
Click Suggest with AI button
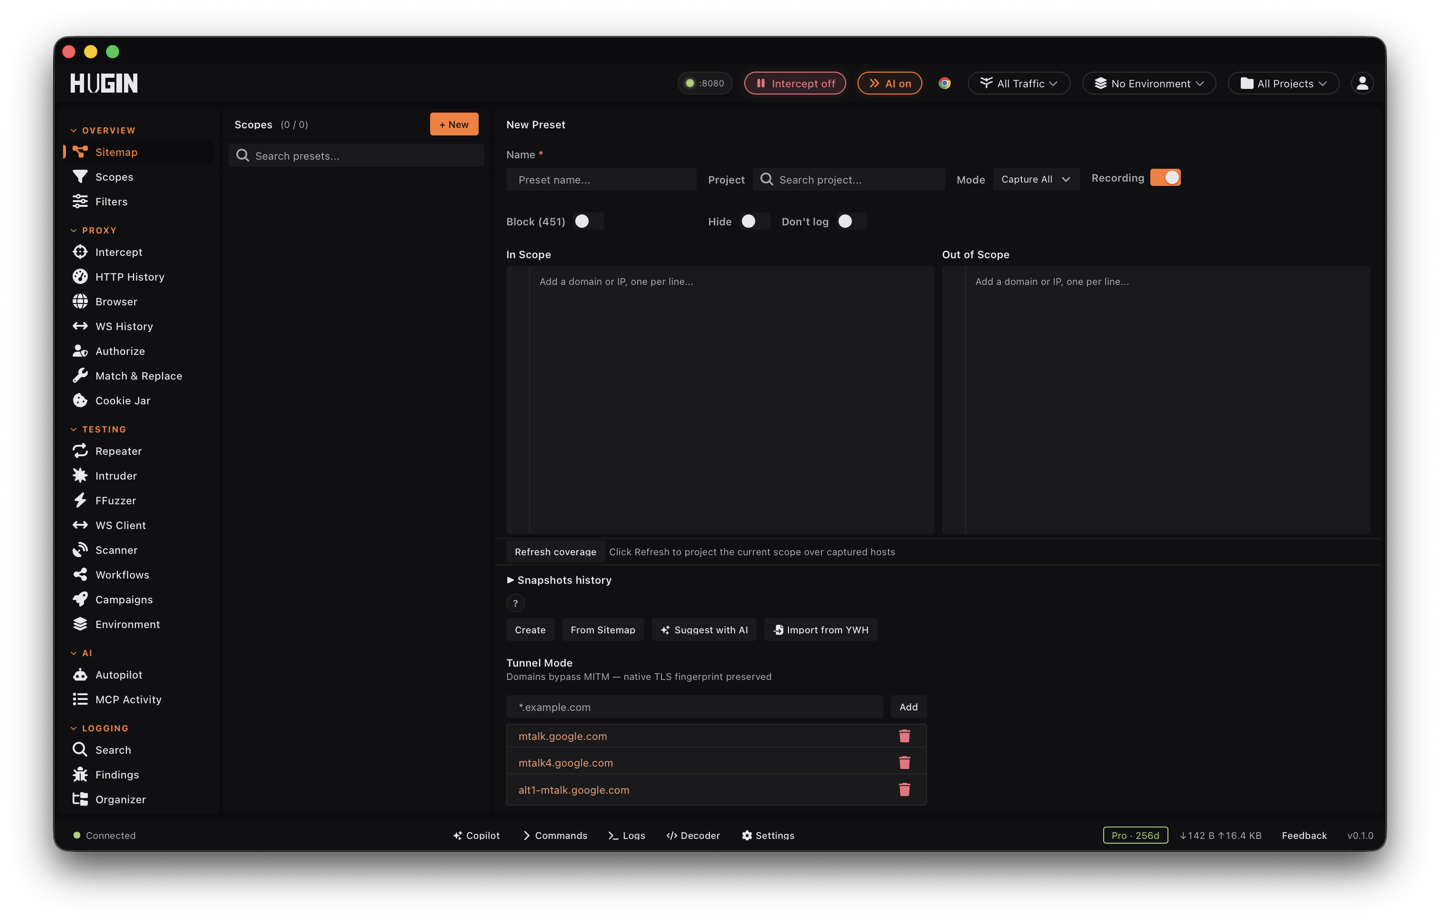pyautogui.click(x=704, y=630)
